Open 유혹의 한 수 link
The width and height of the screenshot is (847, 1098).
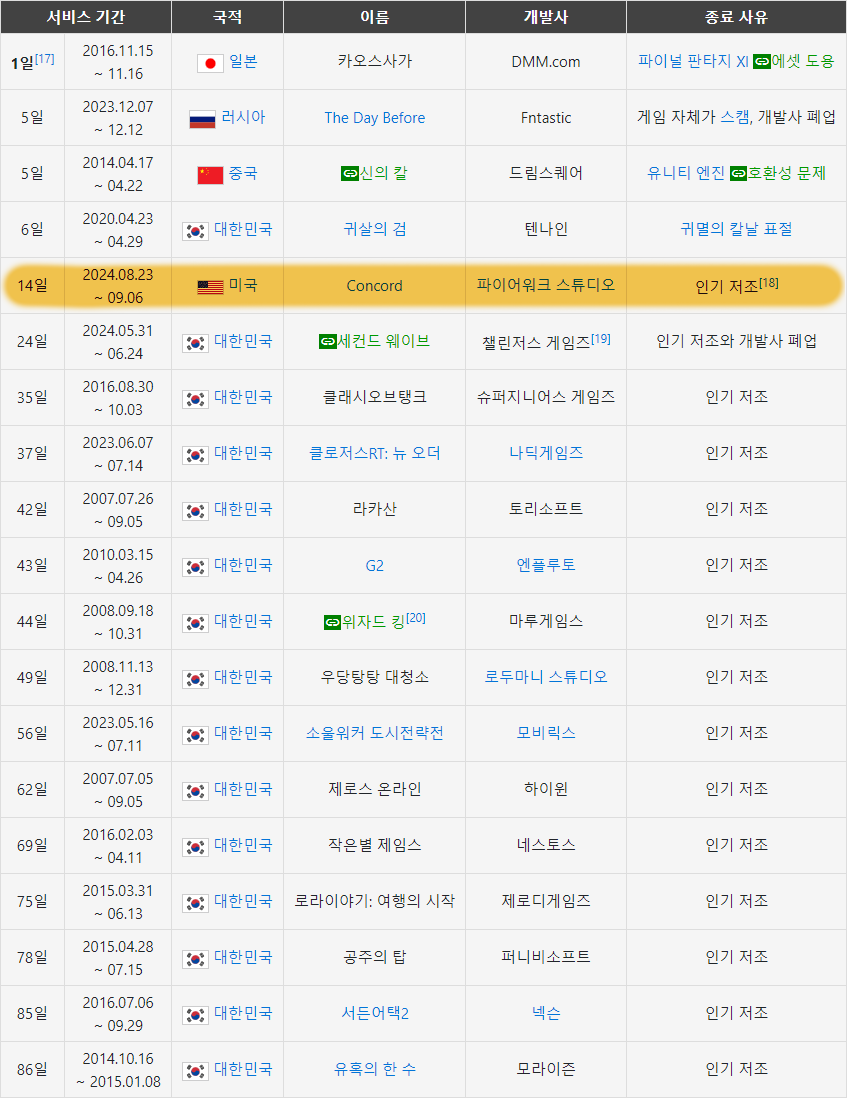(374, 1069)
